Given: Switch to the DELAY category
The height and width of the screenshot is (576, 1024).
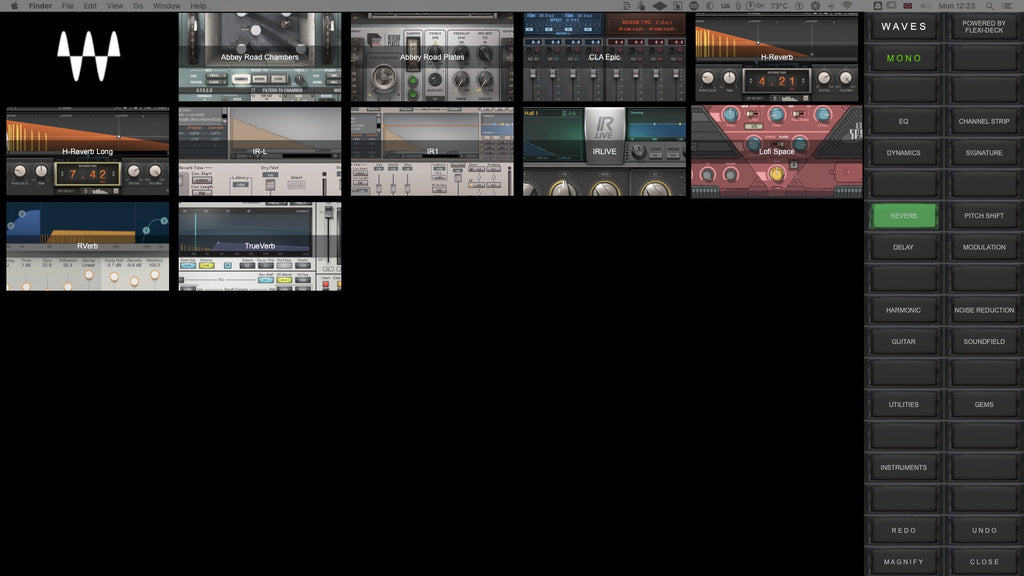Looking at the screenshot, I should coord(904,247).
